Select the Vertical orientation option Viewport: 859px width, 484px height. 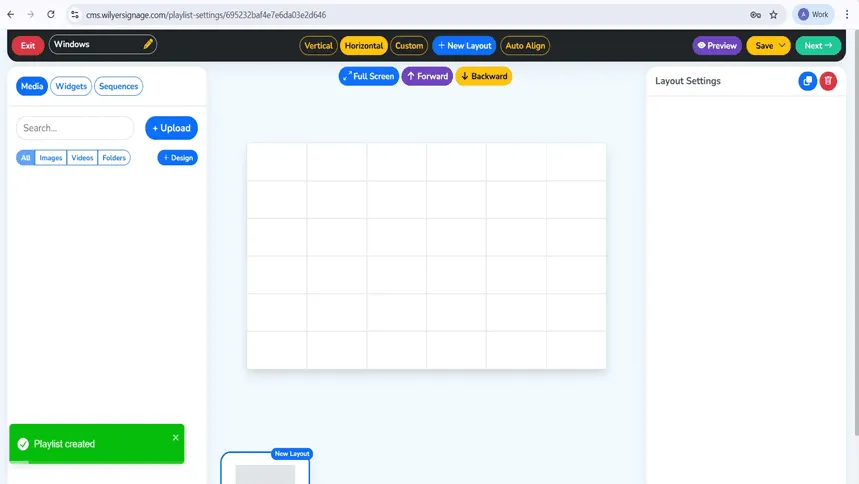(x=318, y=45)
